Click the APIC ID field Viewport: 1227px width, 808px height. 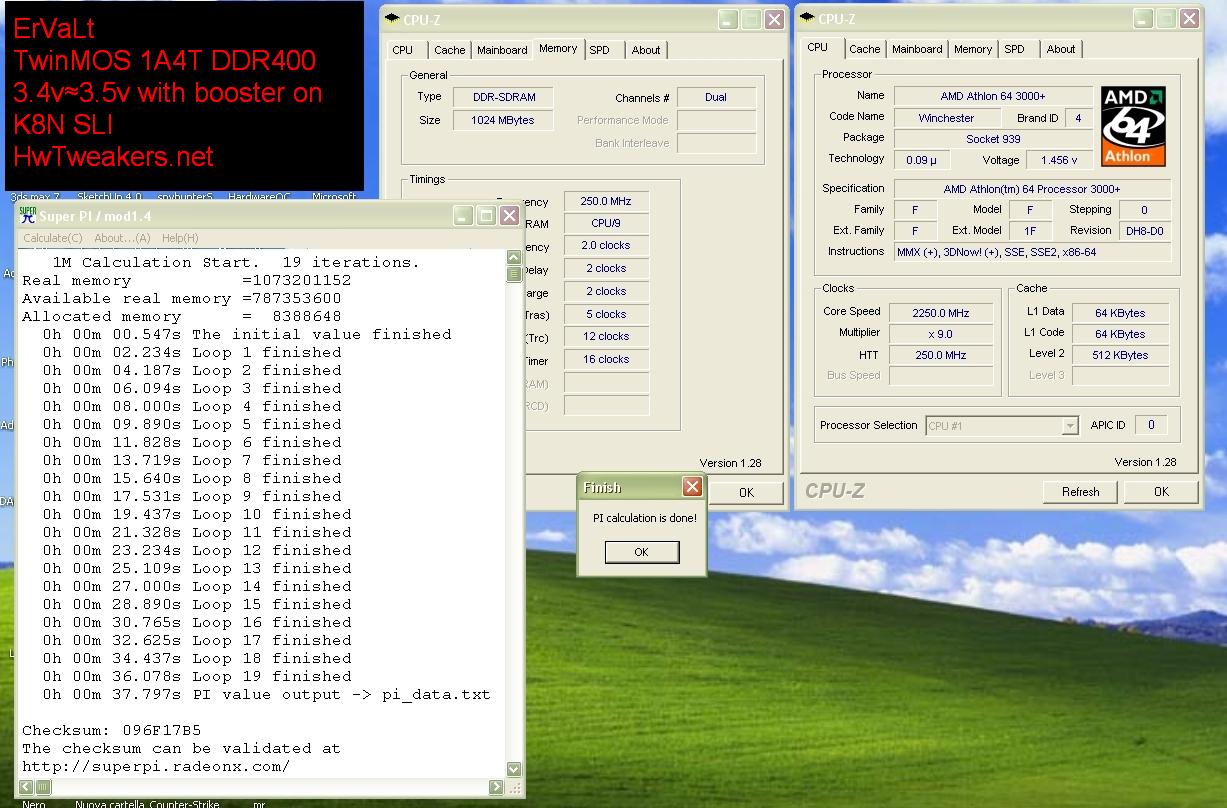pos(1151,425)
